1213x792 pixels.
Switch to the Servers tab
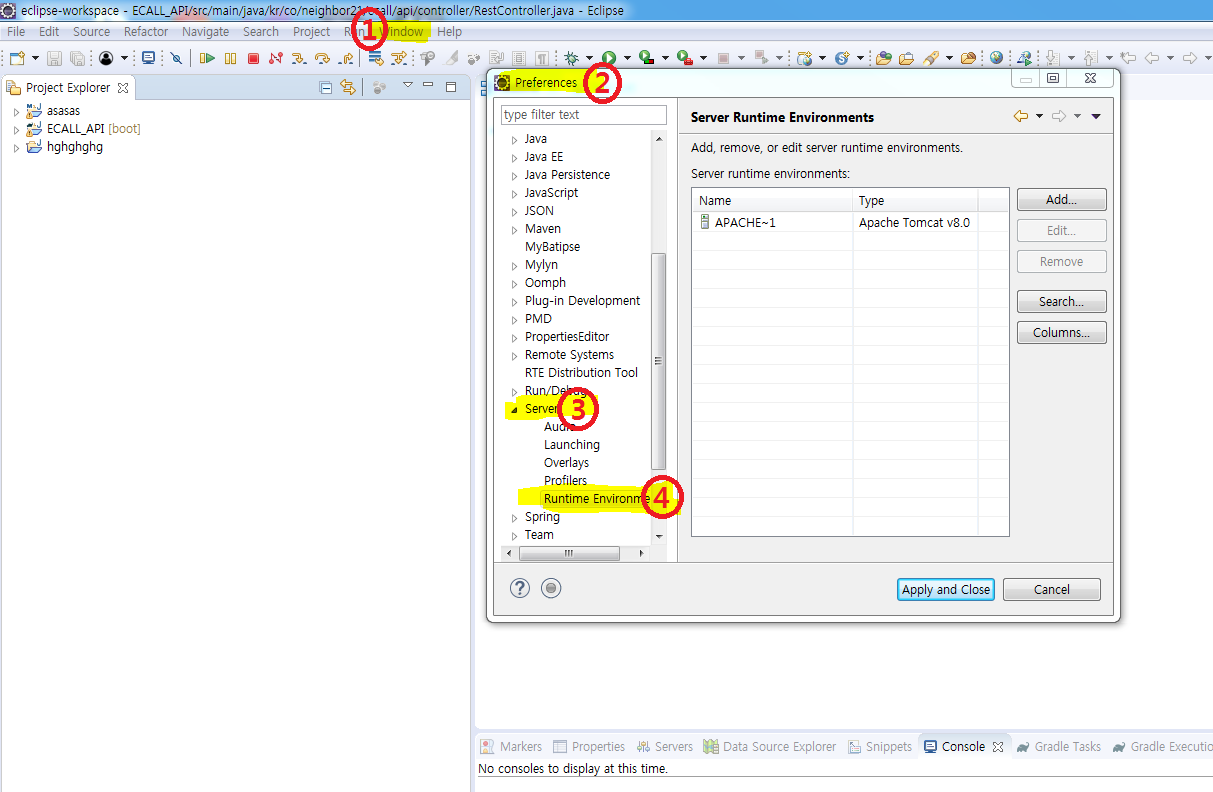664,746
